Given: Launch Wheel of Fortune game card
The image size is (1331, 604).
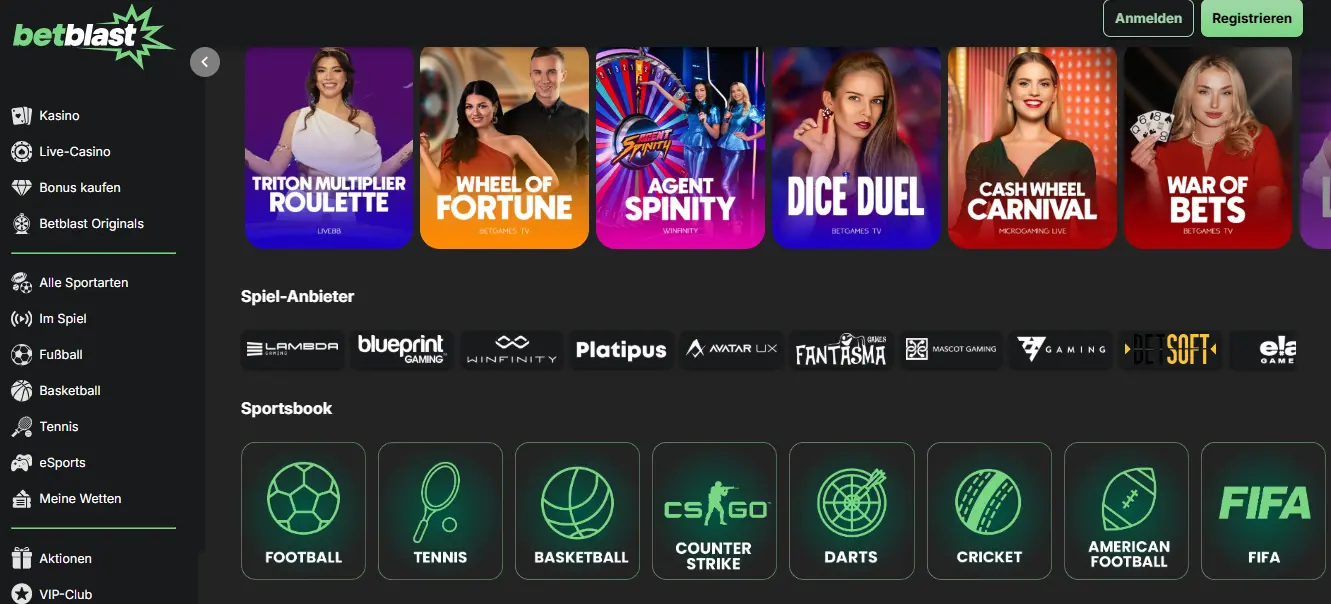Looking at the screenshot, I should [x=504, y=147].
